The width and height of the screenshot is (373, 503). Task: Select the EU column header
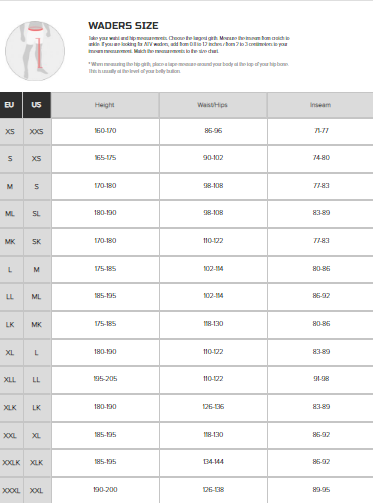11,105
